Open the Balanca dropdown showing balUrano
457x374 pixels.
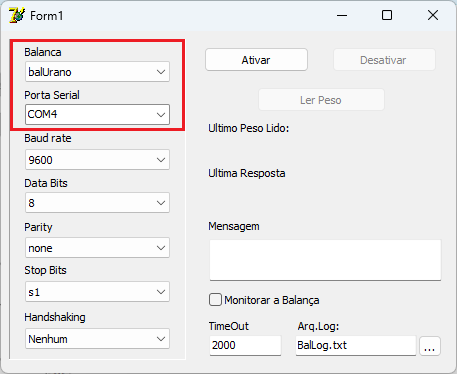[97, 71]
